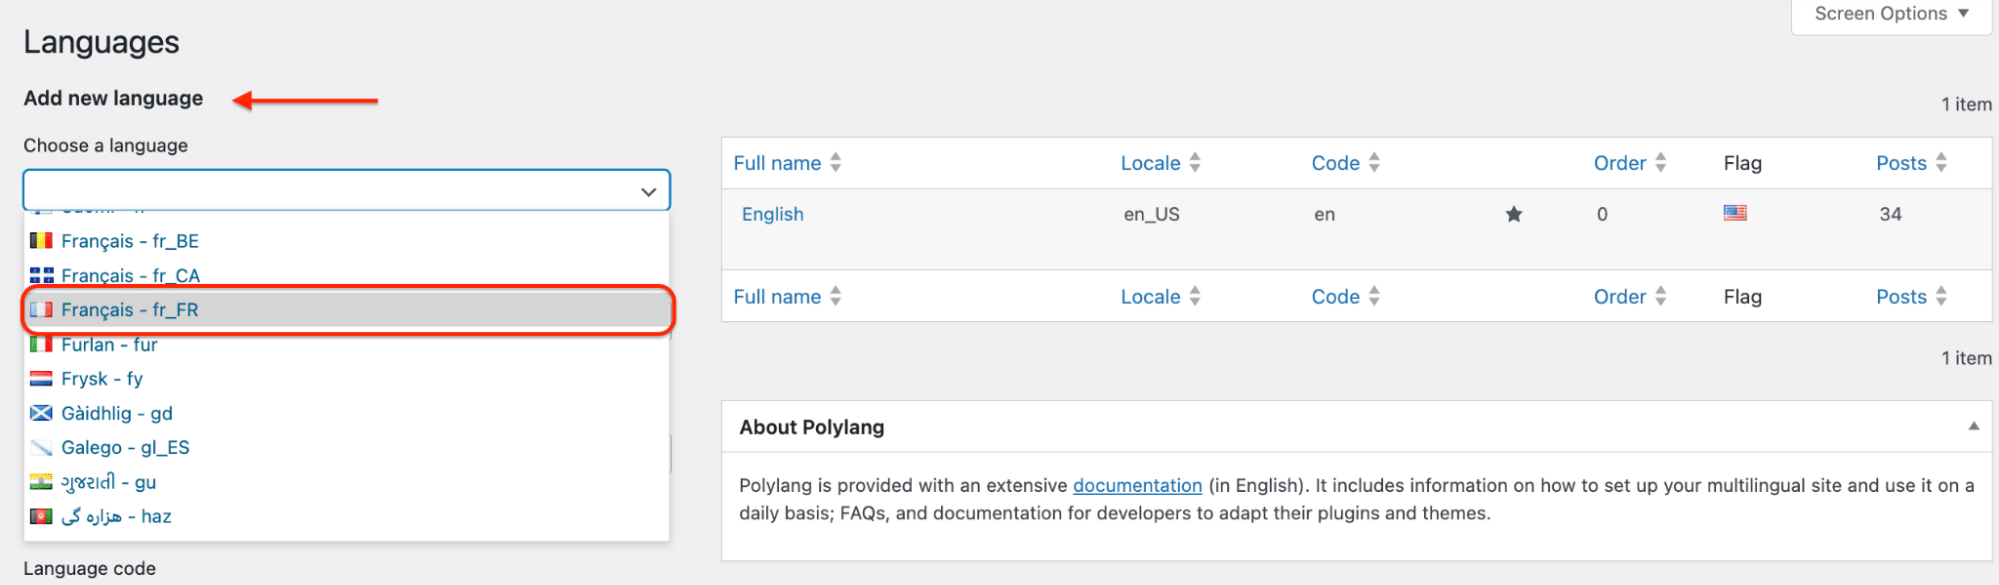
Task: Click the Netherlands flag next to Frysk
Action: (41, 378)
